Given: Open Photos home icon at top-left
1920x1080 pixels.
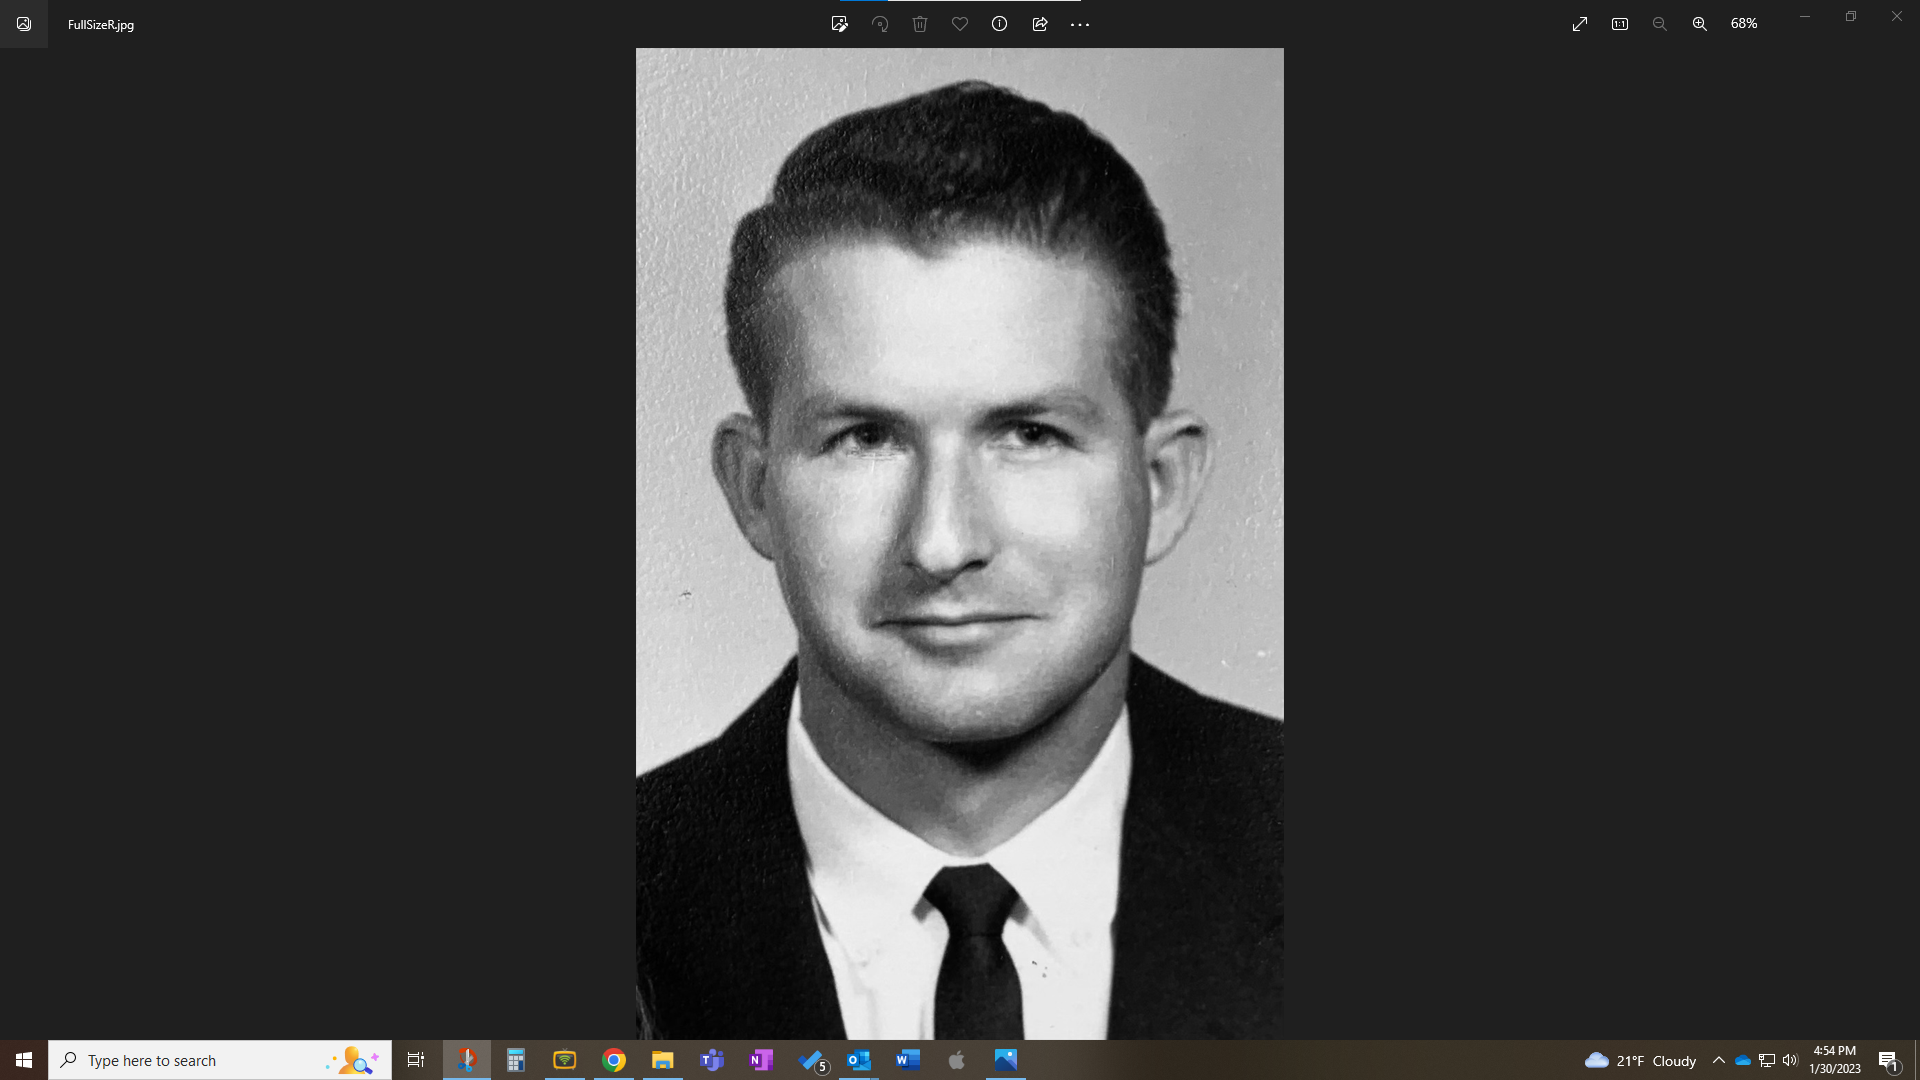Looking at the screenshot, I should point(24,24).
